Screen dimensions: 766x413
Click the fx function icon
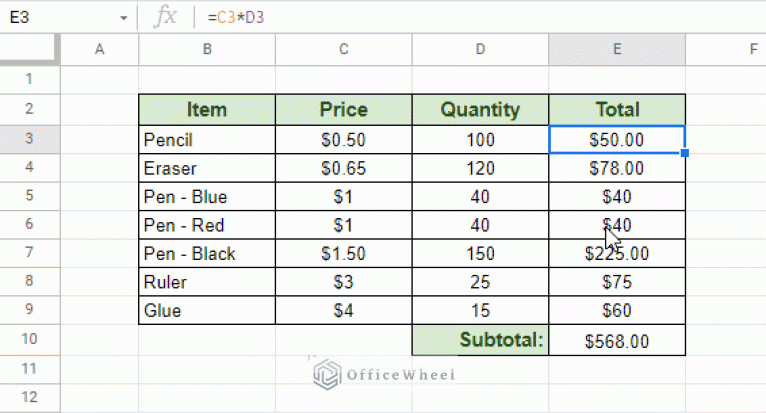click(165, 17)
